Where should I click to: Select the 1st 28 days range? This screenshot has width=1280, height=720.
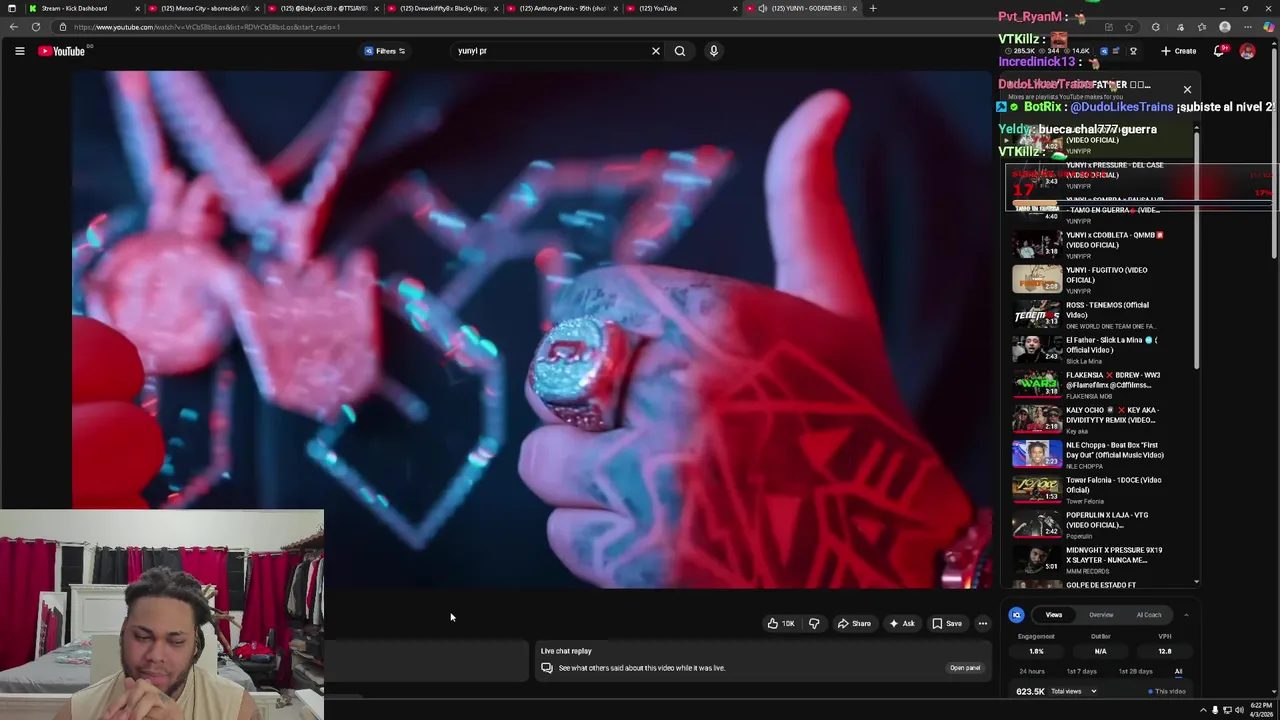1136,671
